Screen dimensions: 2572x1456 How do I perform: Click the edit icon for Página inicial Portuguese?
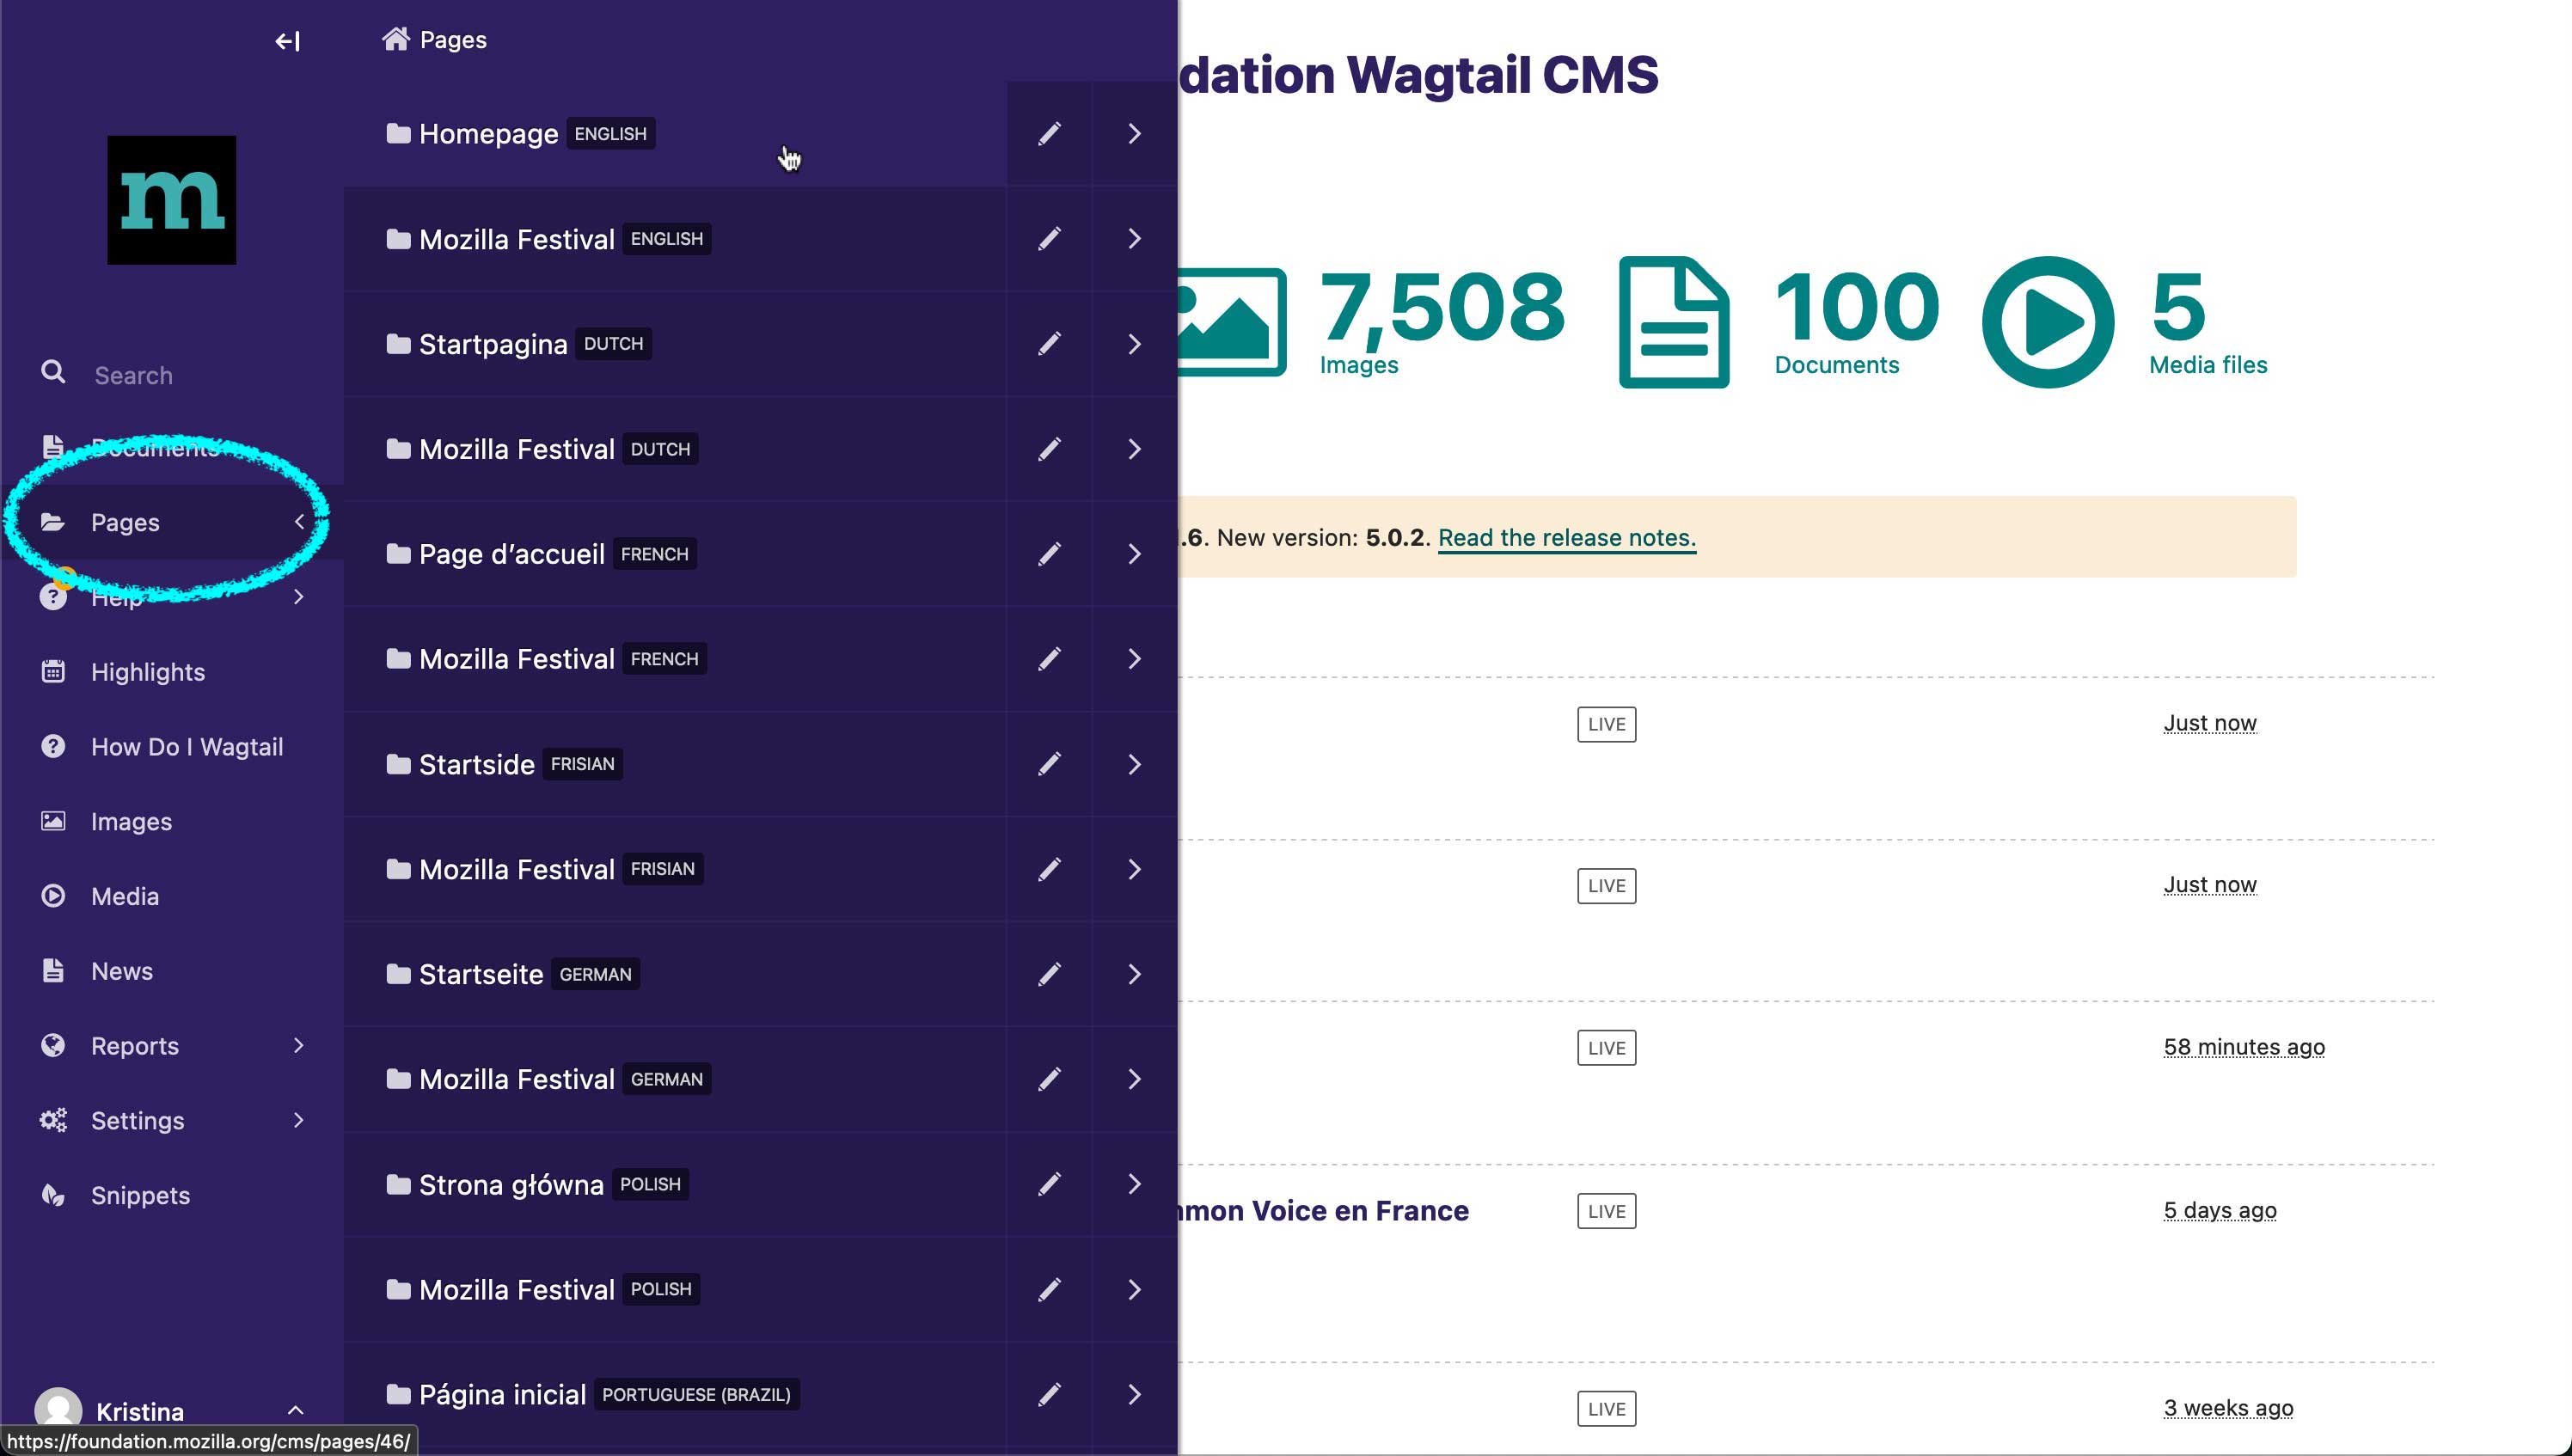(1048, 1394)
